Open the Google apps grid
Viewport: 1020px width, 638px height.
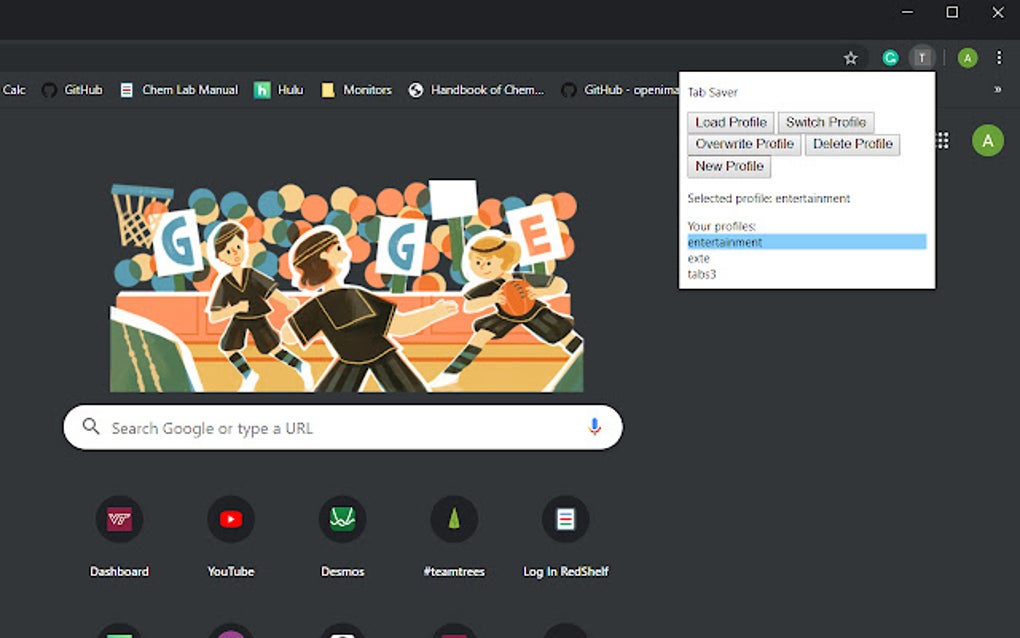(x=941, y=141)
